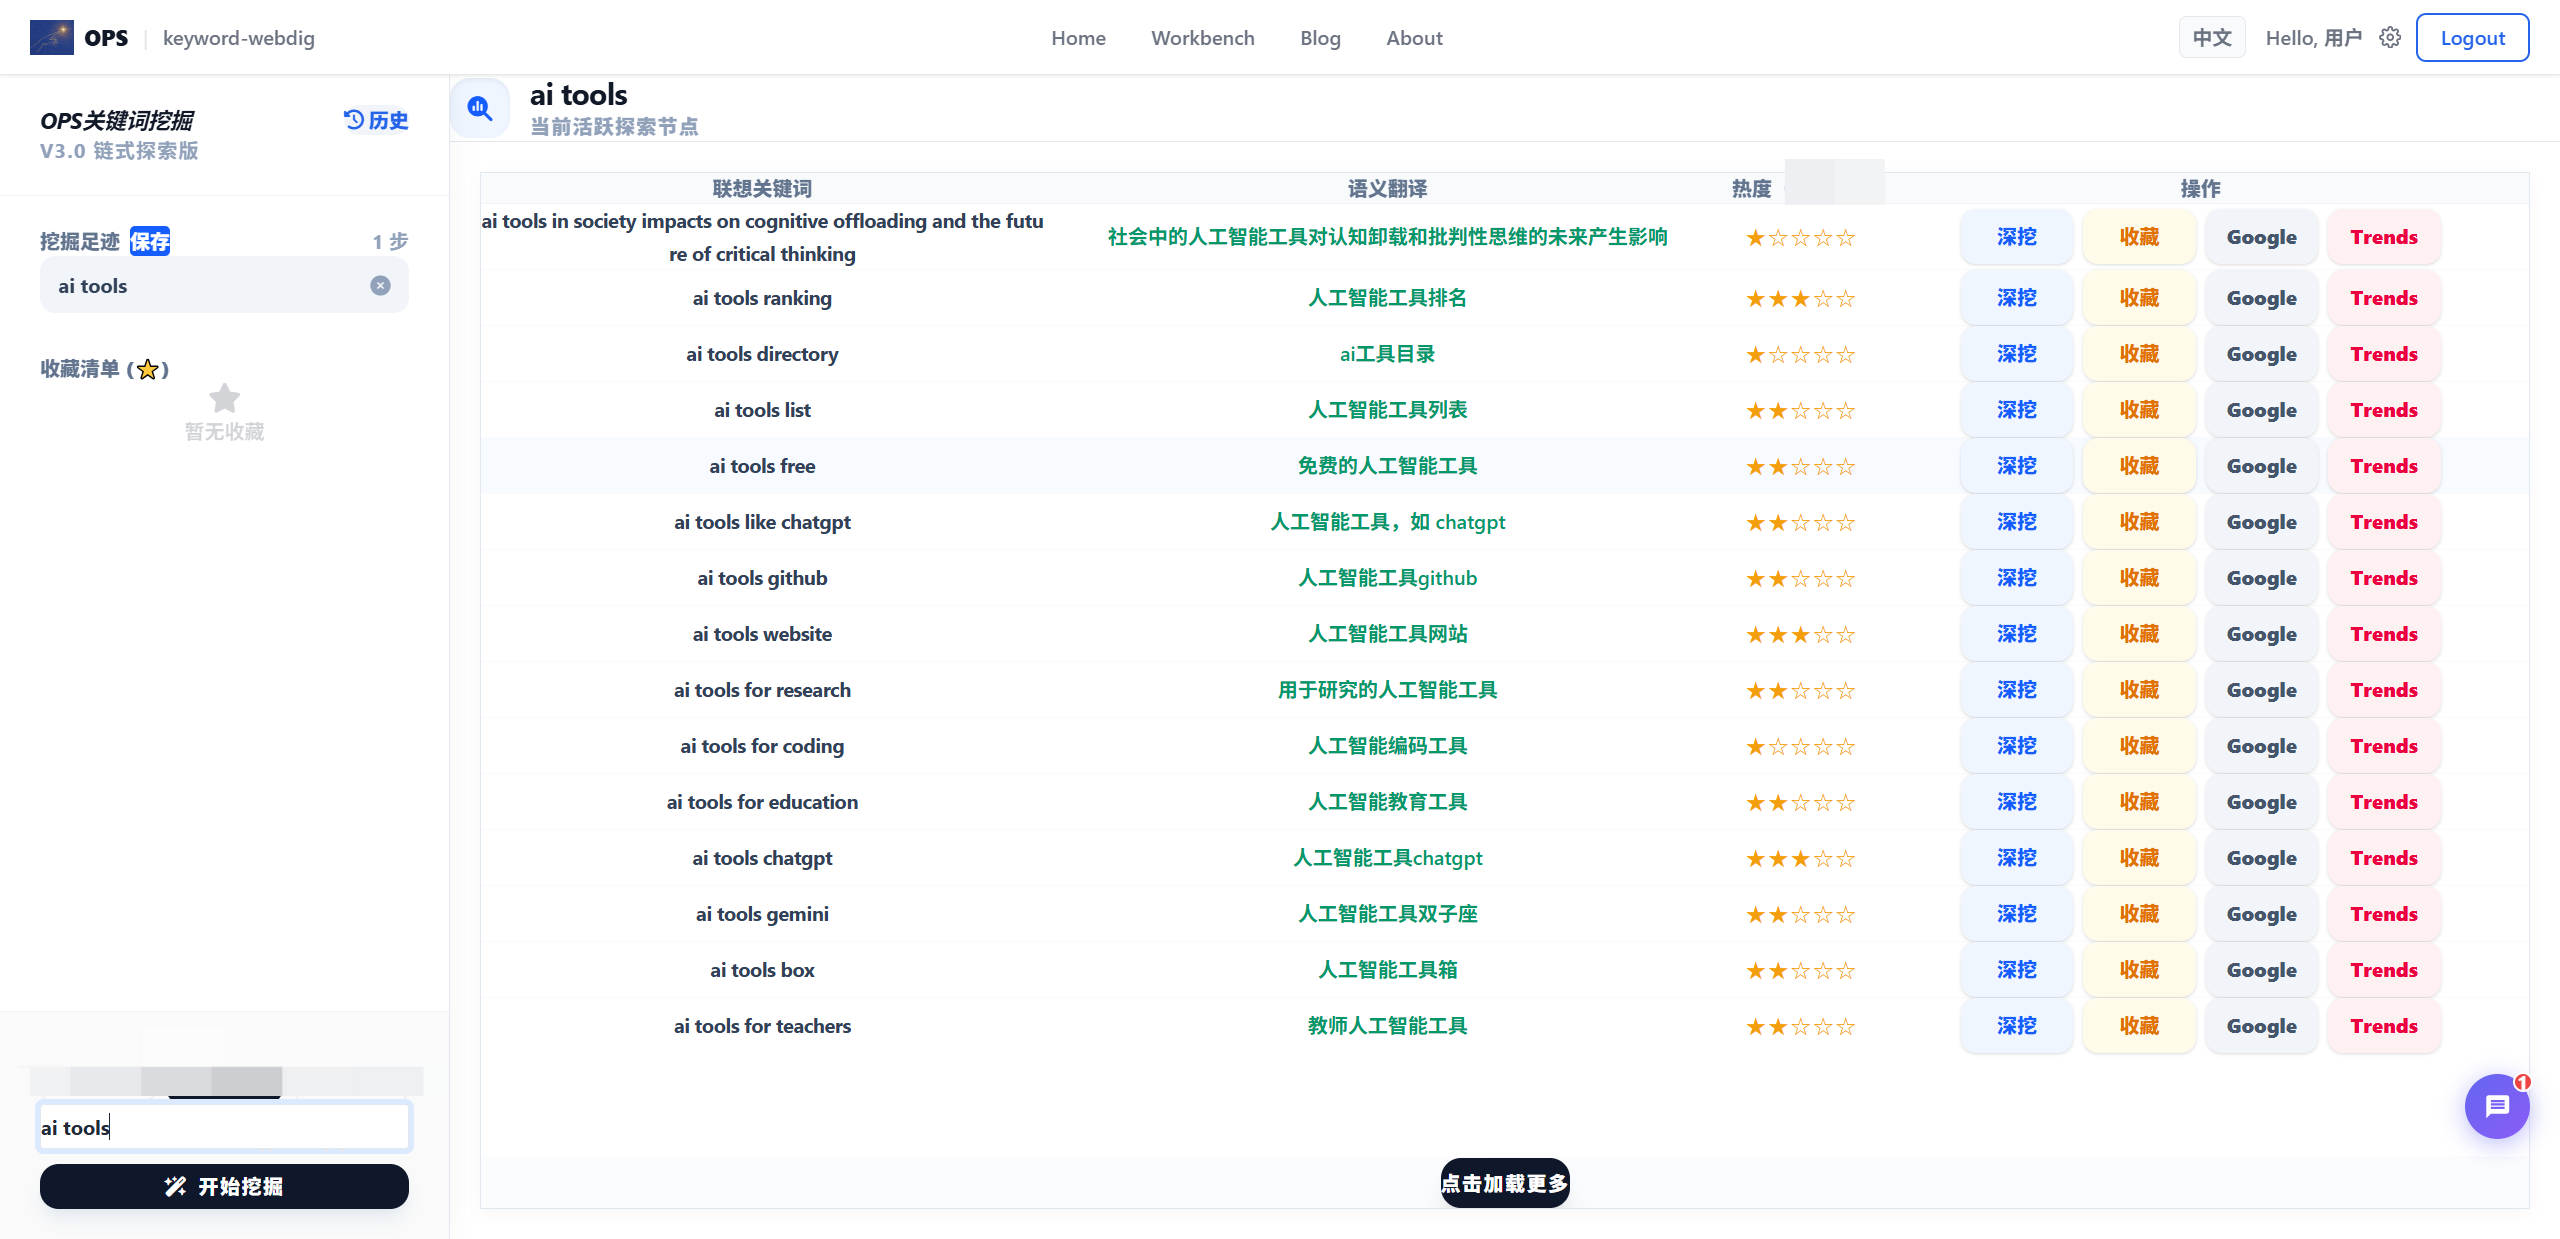This screenshot has height=1239, width=2560.
Task: Open Trends for ai tools github
Action: tap(2384, 578)
